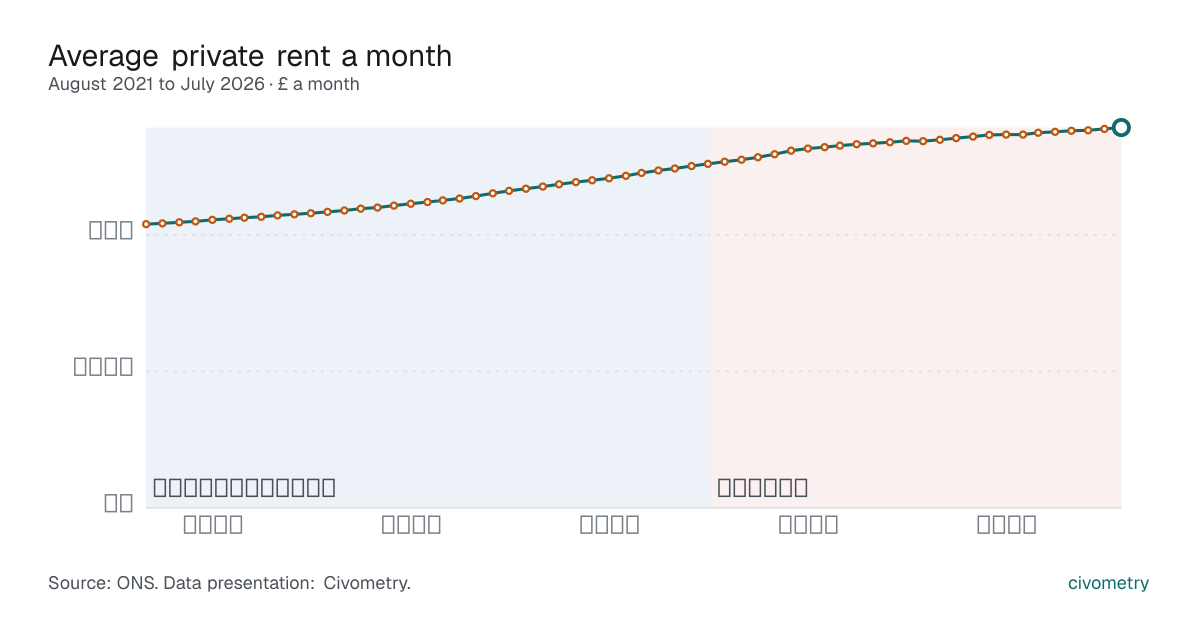Screen dimensions: 1200x630
Task: Click the bottom y-axis tick label
Action: pos(119,503)
